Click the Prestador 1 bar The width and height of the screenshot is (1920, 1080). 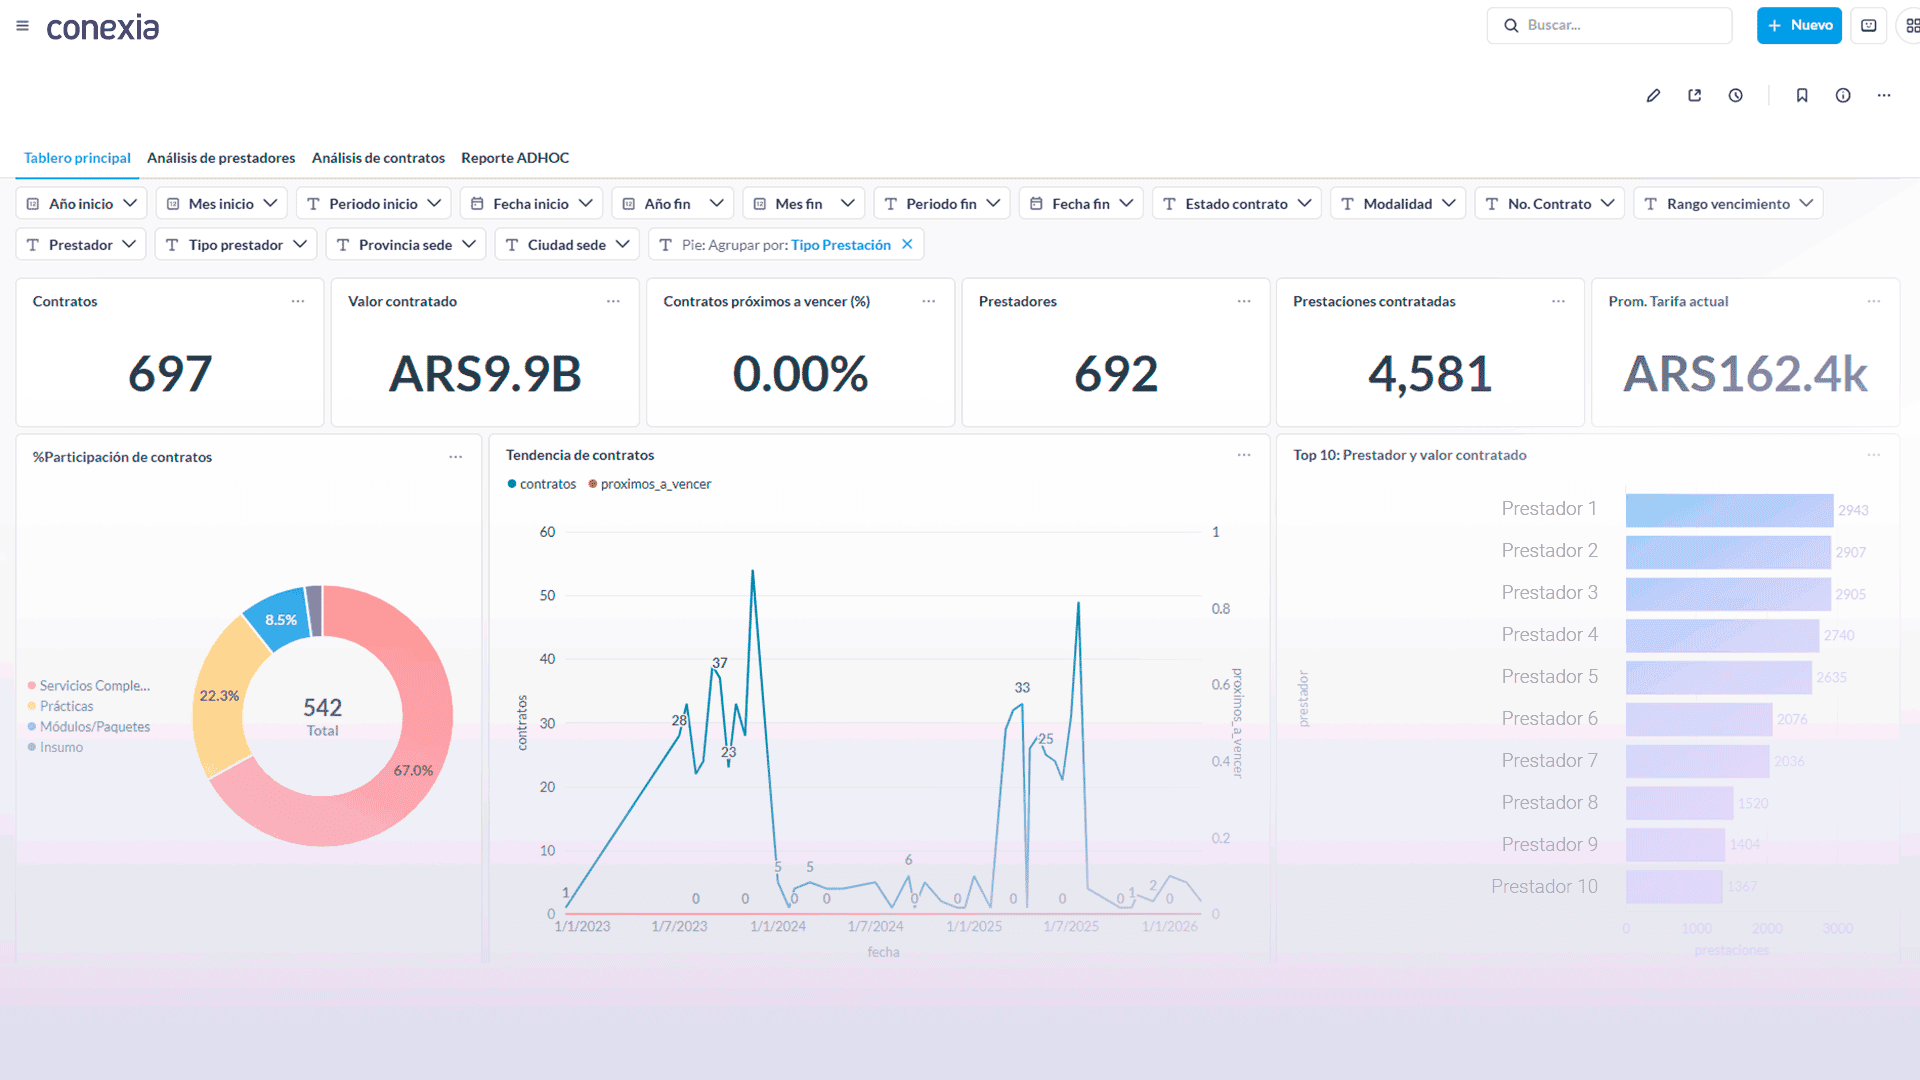click(x=1729, y=510)
